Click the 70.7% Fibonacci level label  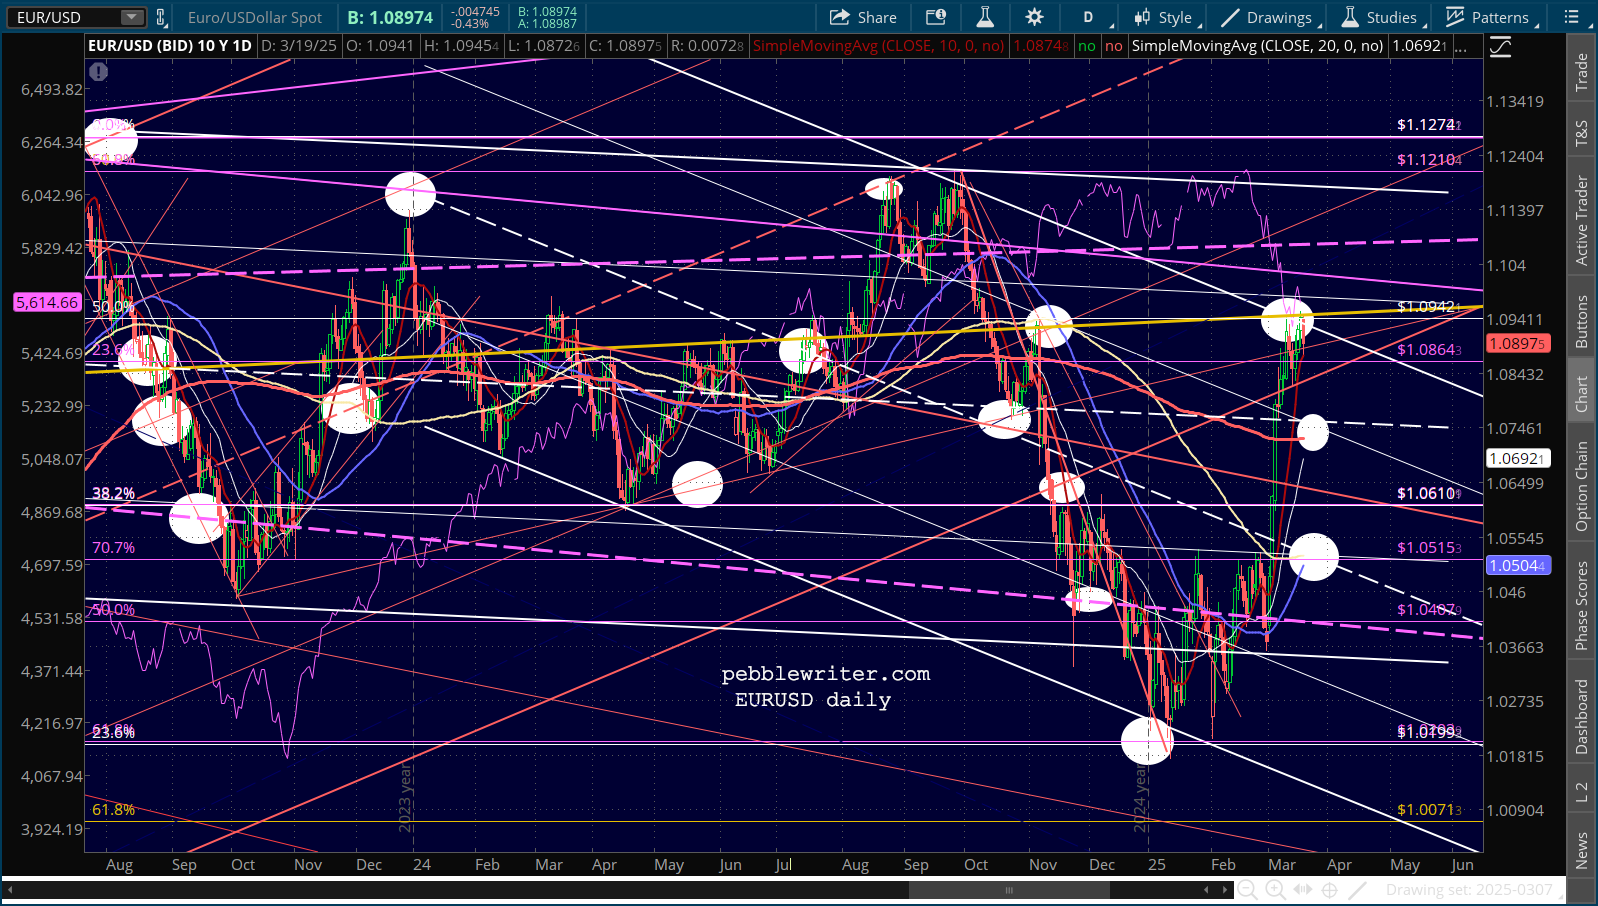point(113,548)
